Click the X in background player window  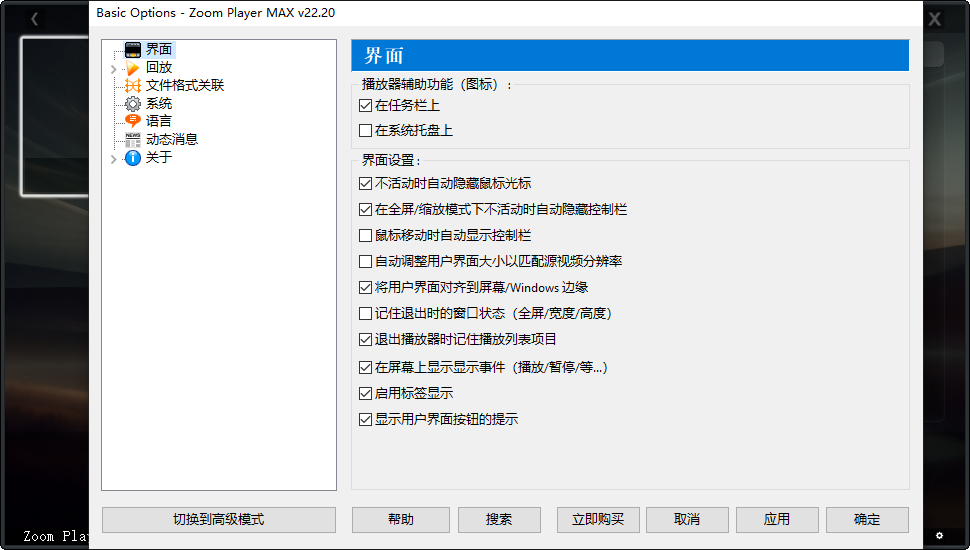click(935, 19)
